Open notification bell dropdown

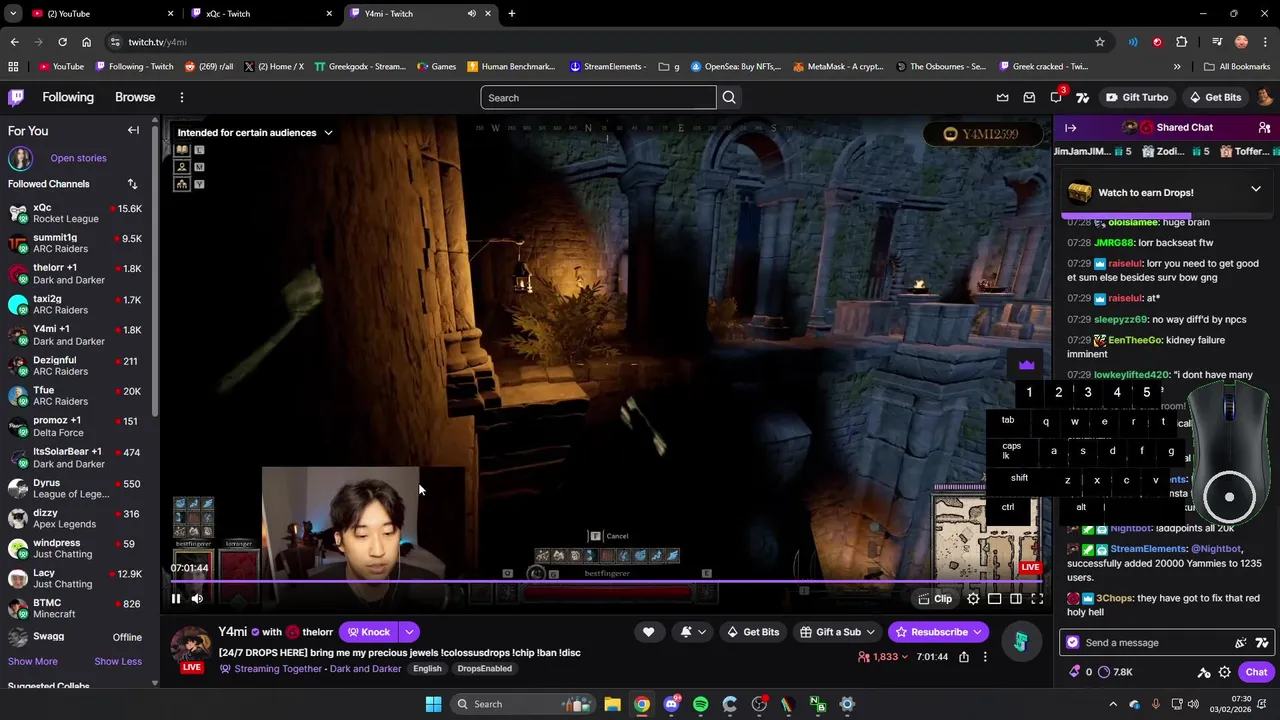click(x=693, y=632)
